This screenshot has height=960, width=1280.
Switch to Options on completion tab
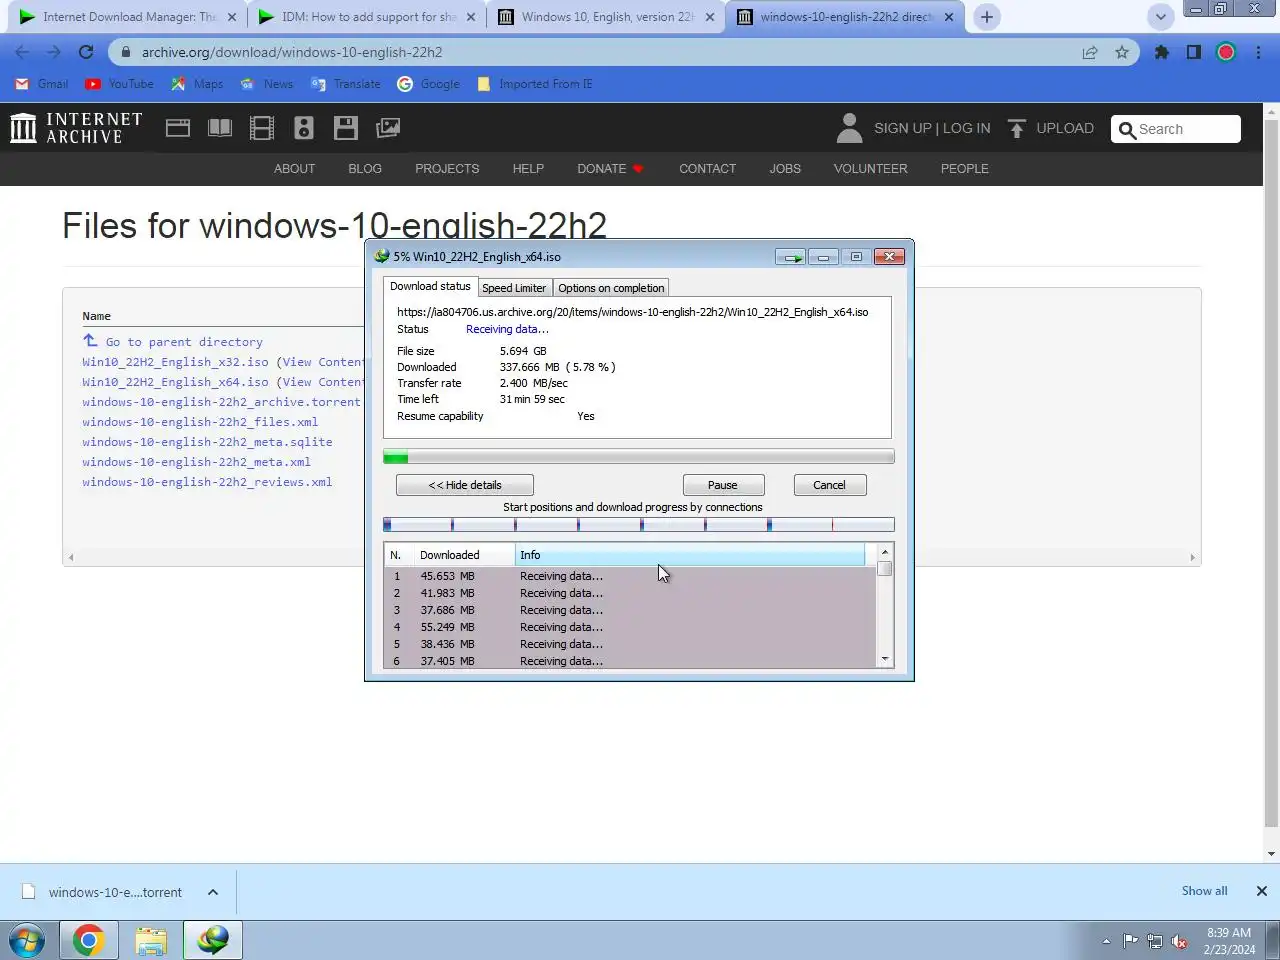click(x=611, y=288)
